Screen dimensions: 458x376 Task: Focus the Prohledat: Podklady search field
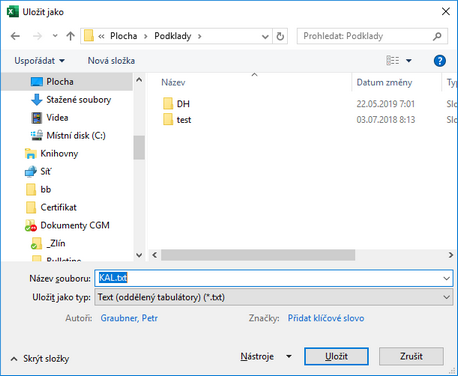click(x=372, y=36)
